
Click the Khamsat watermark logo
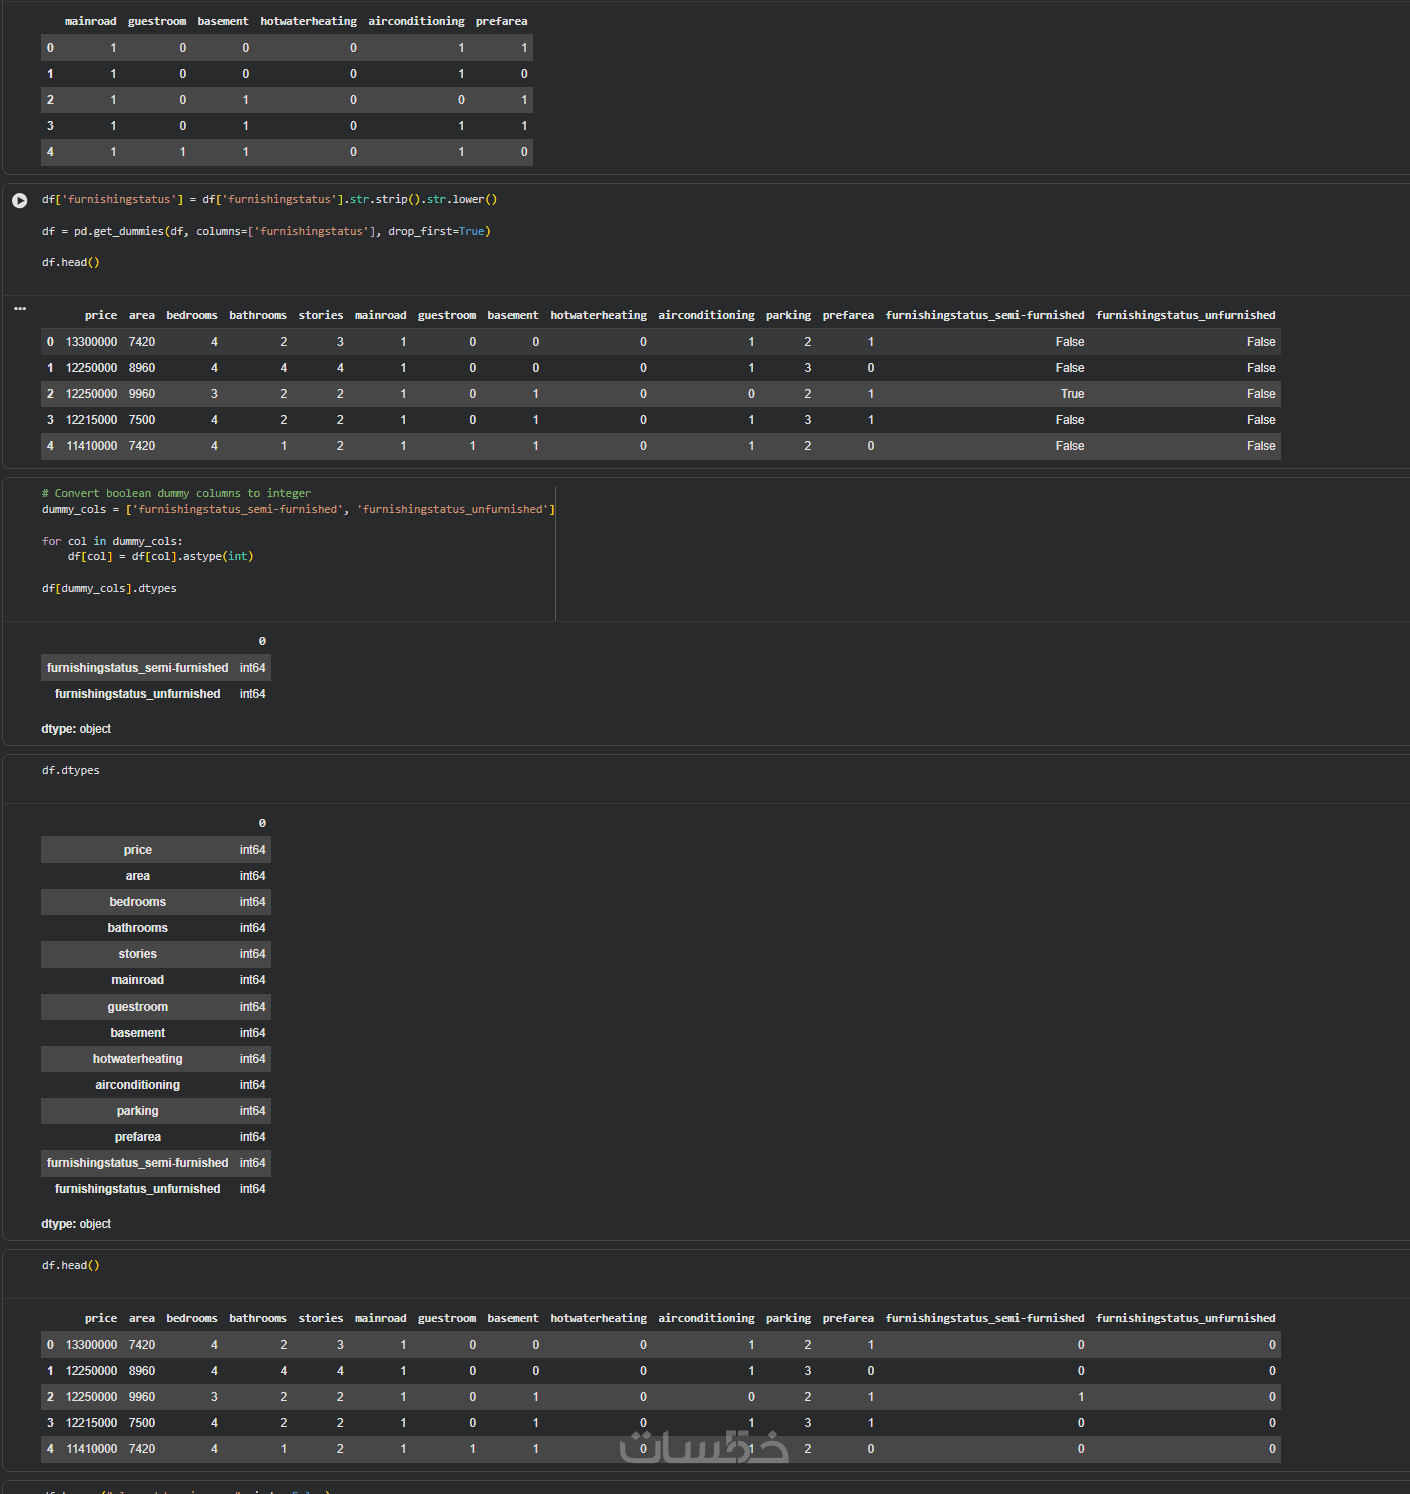(x=704, y=1446)
